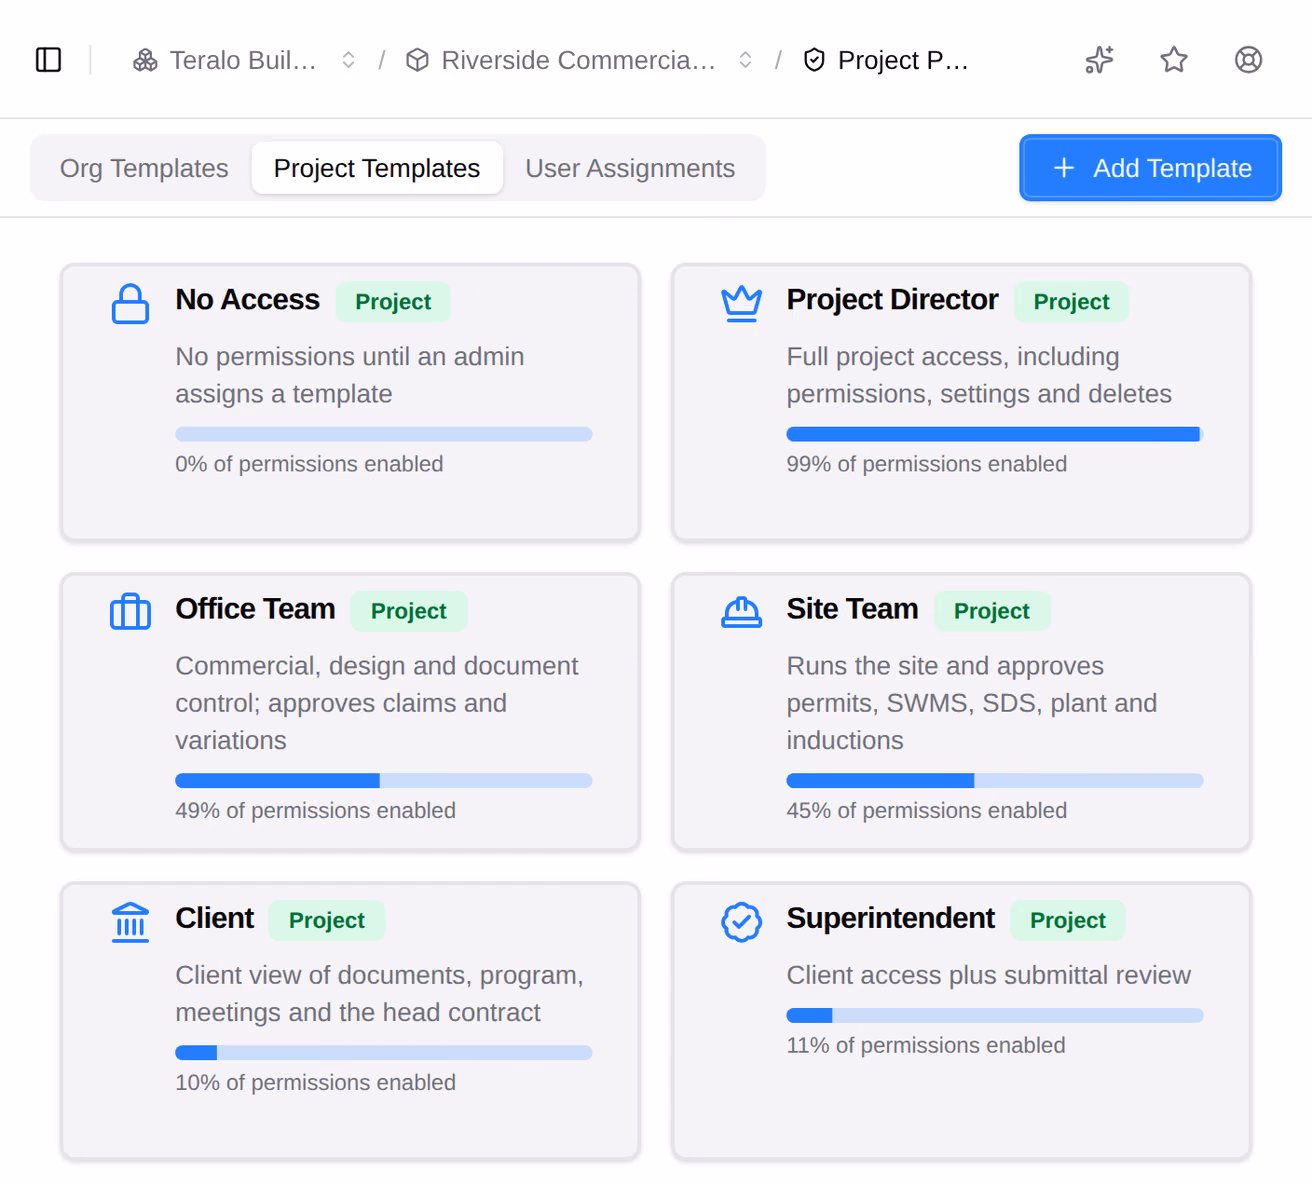The width and height of the screenshot is (1312, 1185).
Task: Click the Superintendent 11% progress bar
Action: (995, 1015)
